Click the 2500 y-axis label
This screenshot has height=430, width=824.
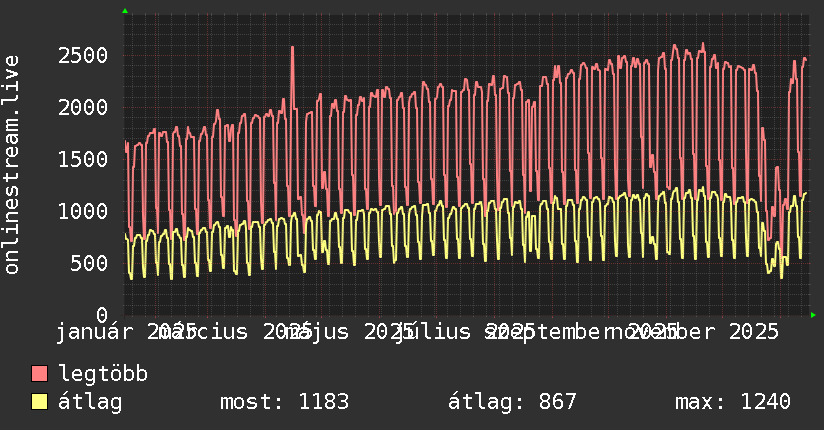tap(83, 55)
